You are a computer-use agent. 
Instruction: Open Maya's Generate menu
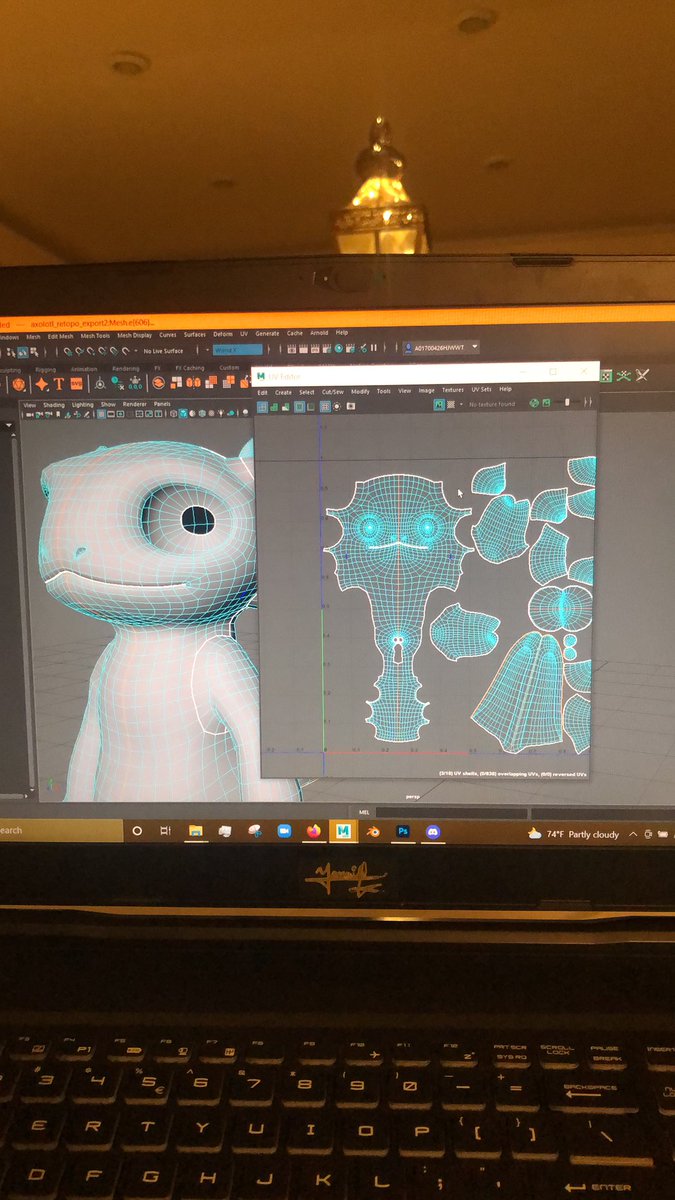pos(267,334)
